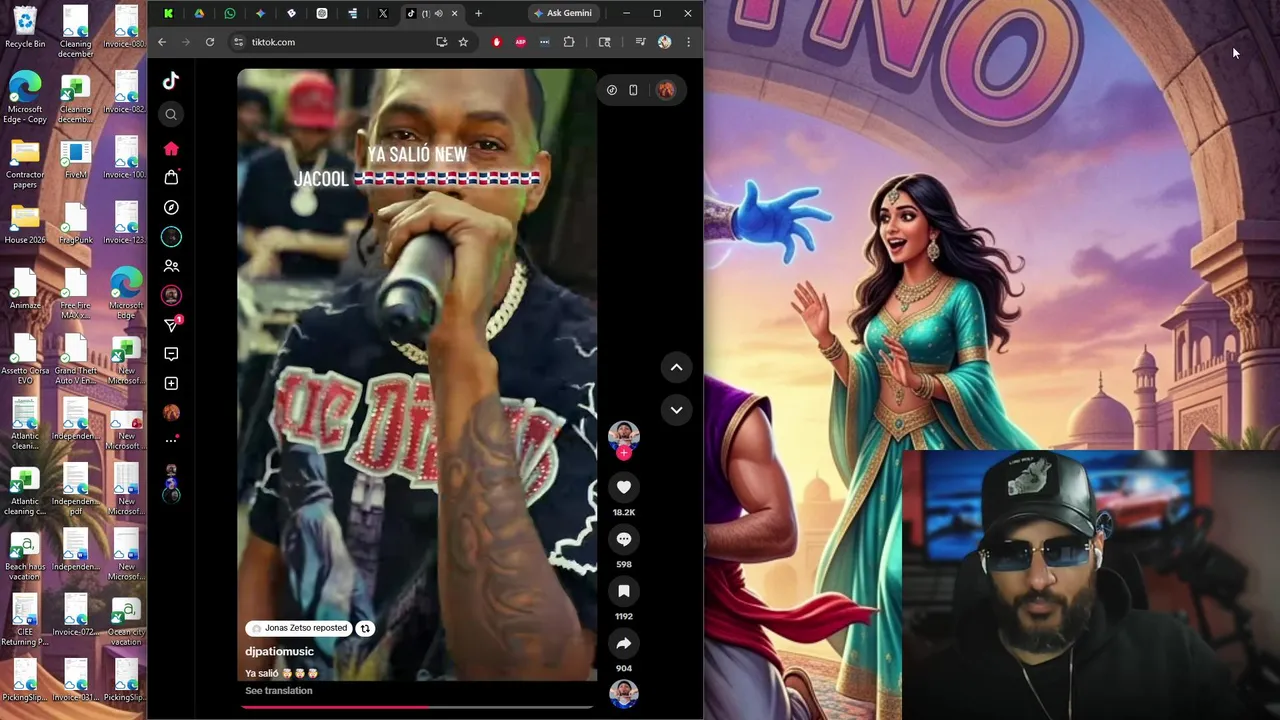The width and height of the screenshot is (1280, 720).
Task: Open the red hand extension icon
Action: [x=497, y=42]
